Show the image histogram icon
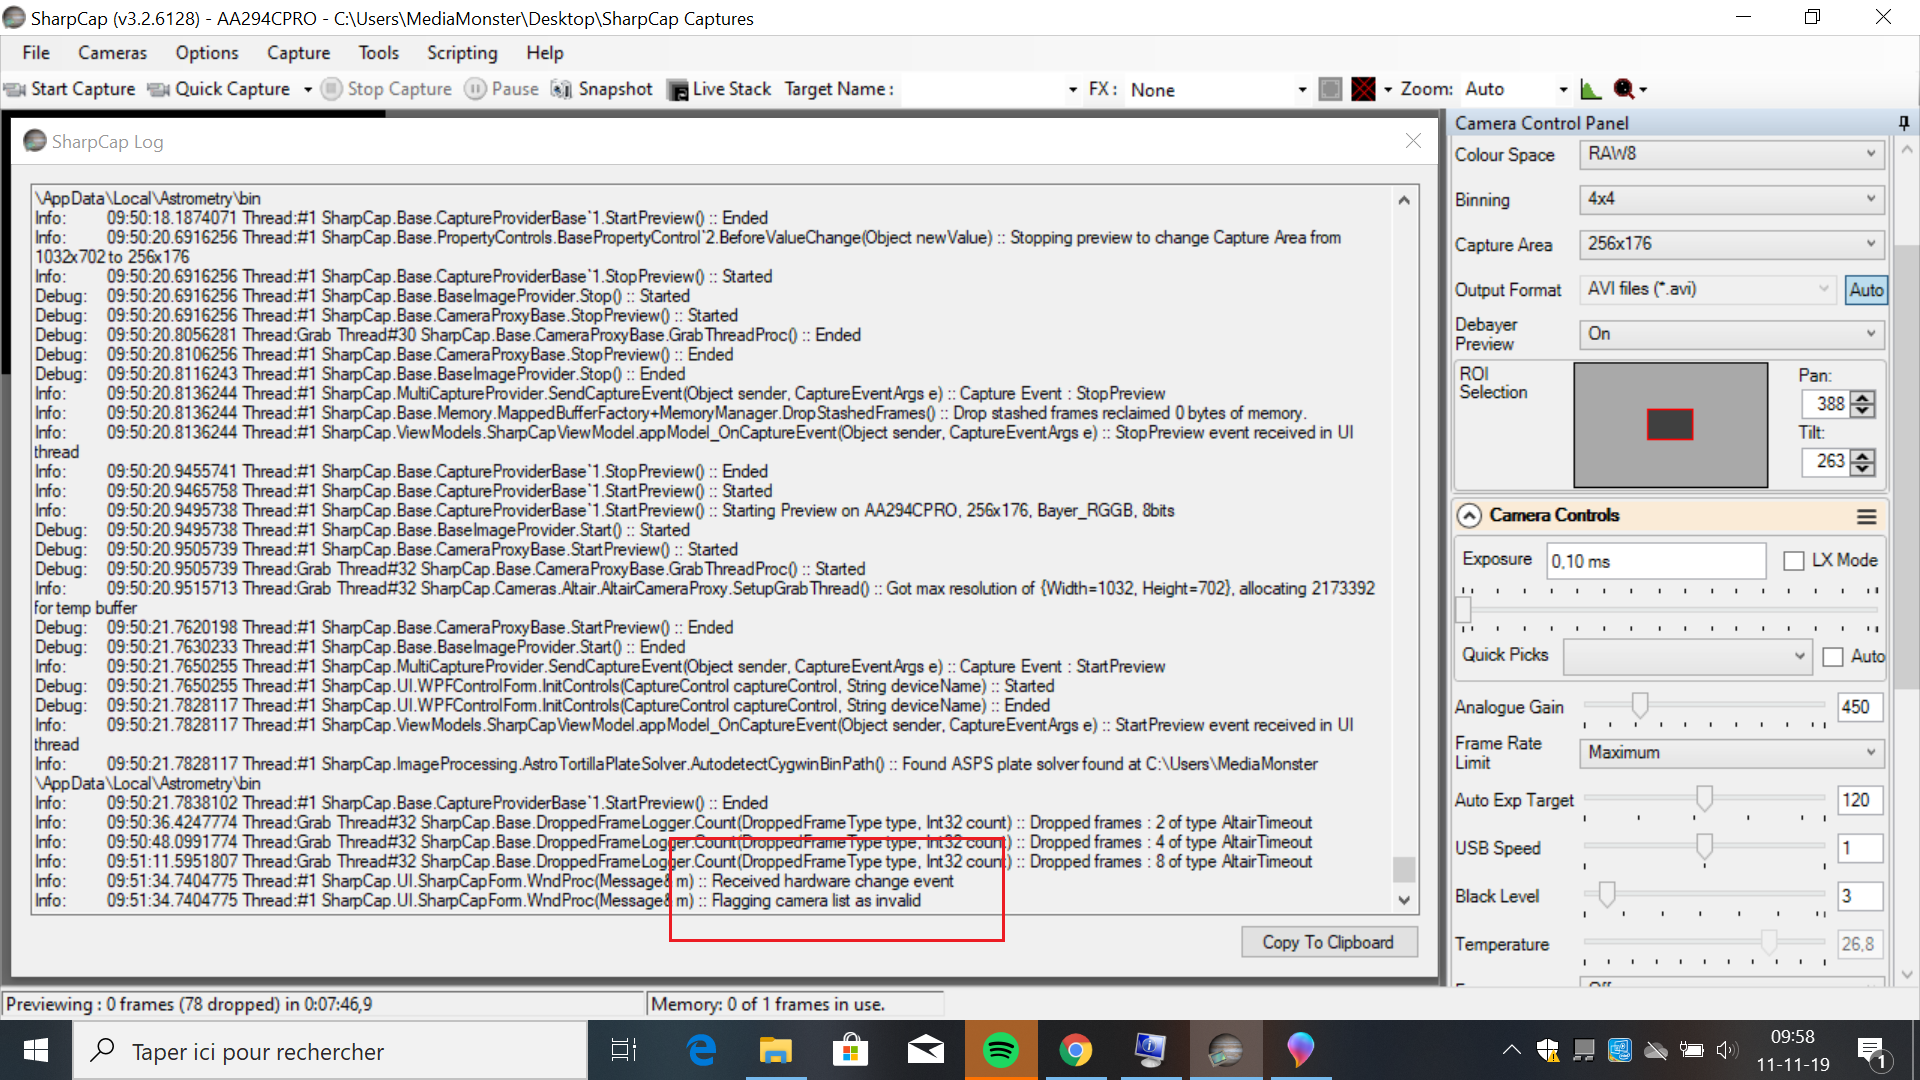Screen dimensions: 1920x1080 click(x=1591, y=89)
